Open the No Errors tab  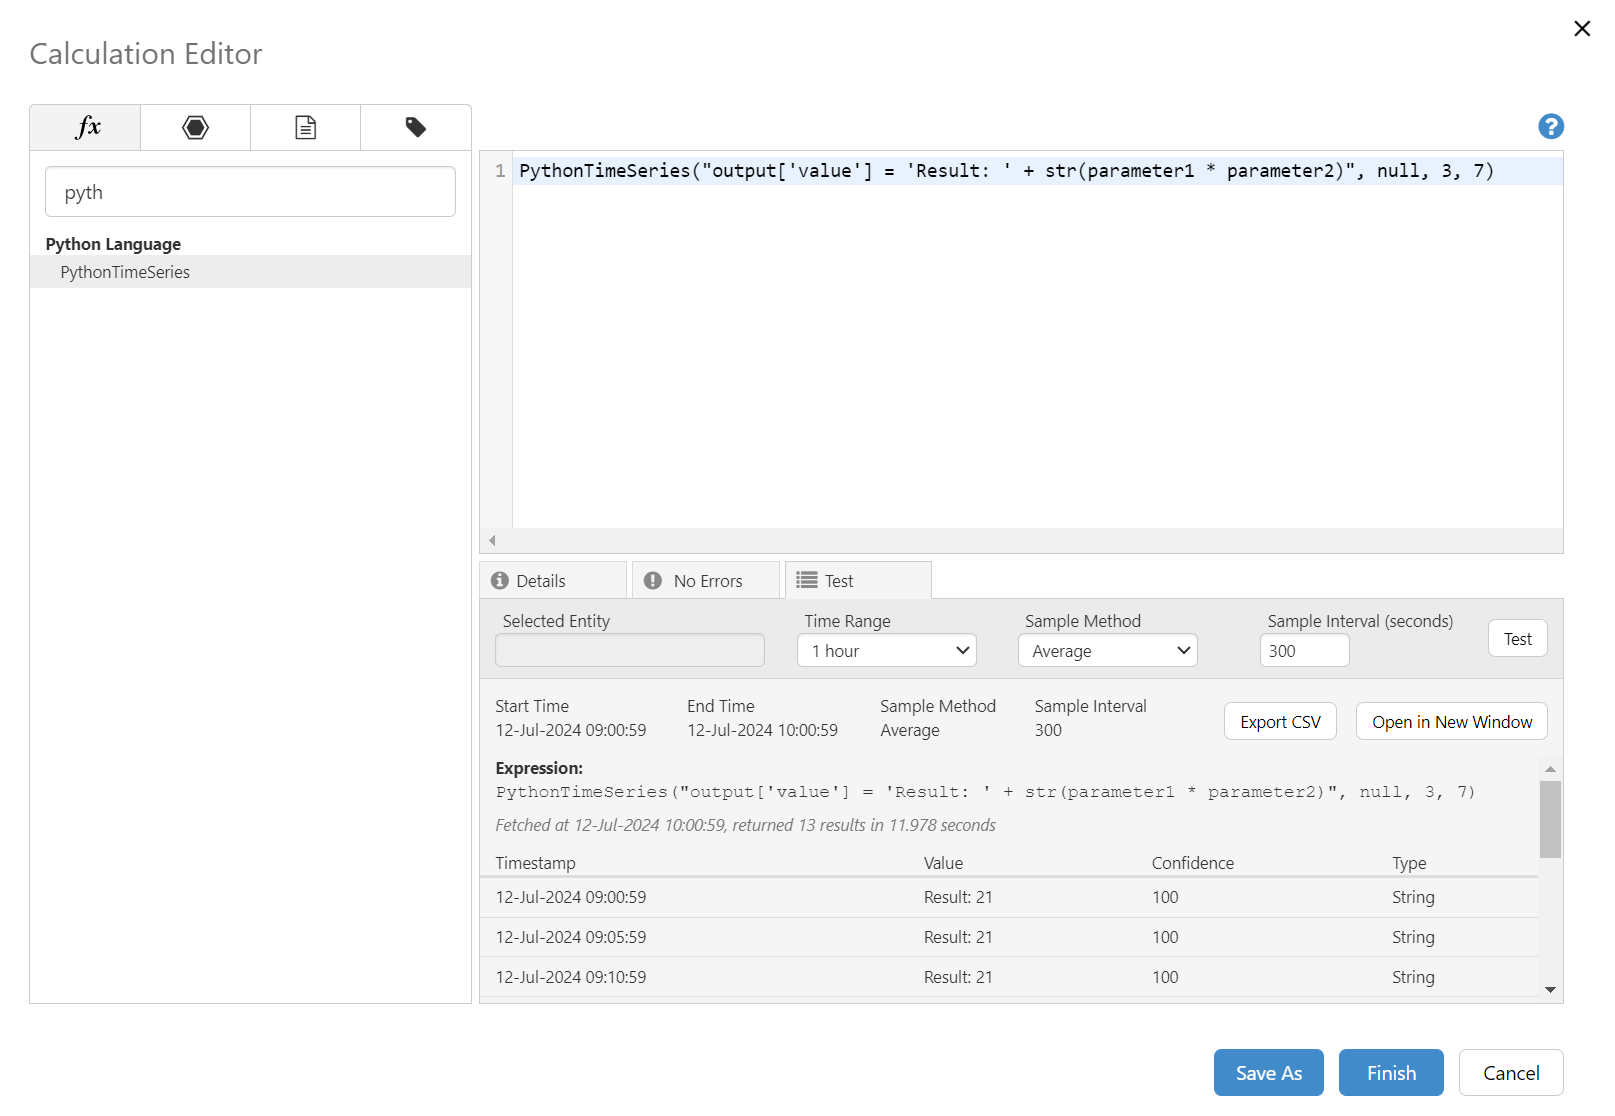click(706, 581)
